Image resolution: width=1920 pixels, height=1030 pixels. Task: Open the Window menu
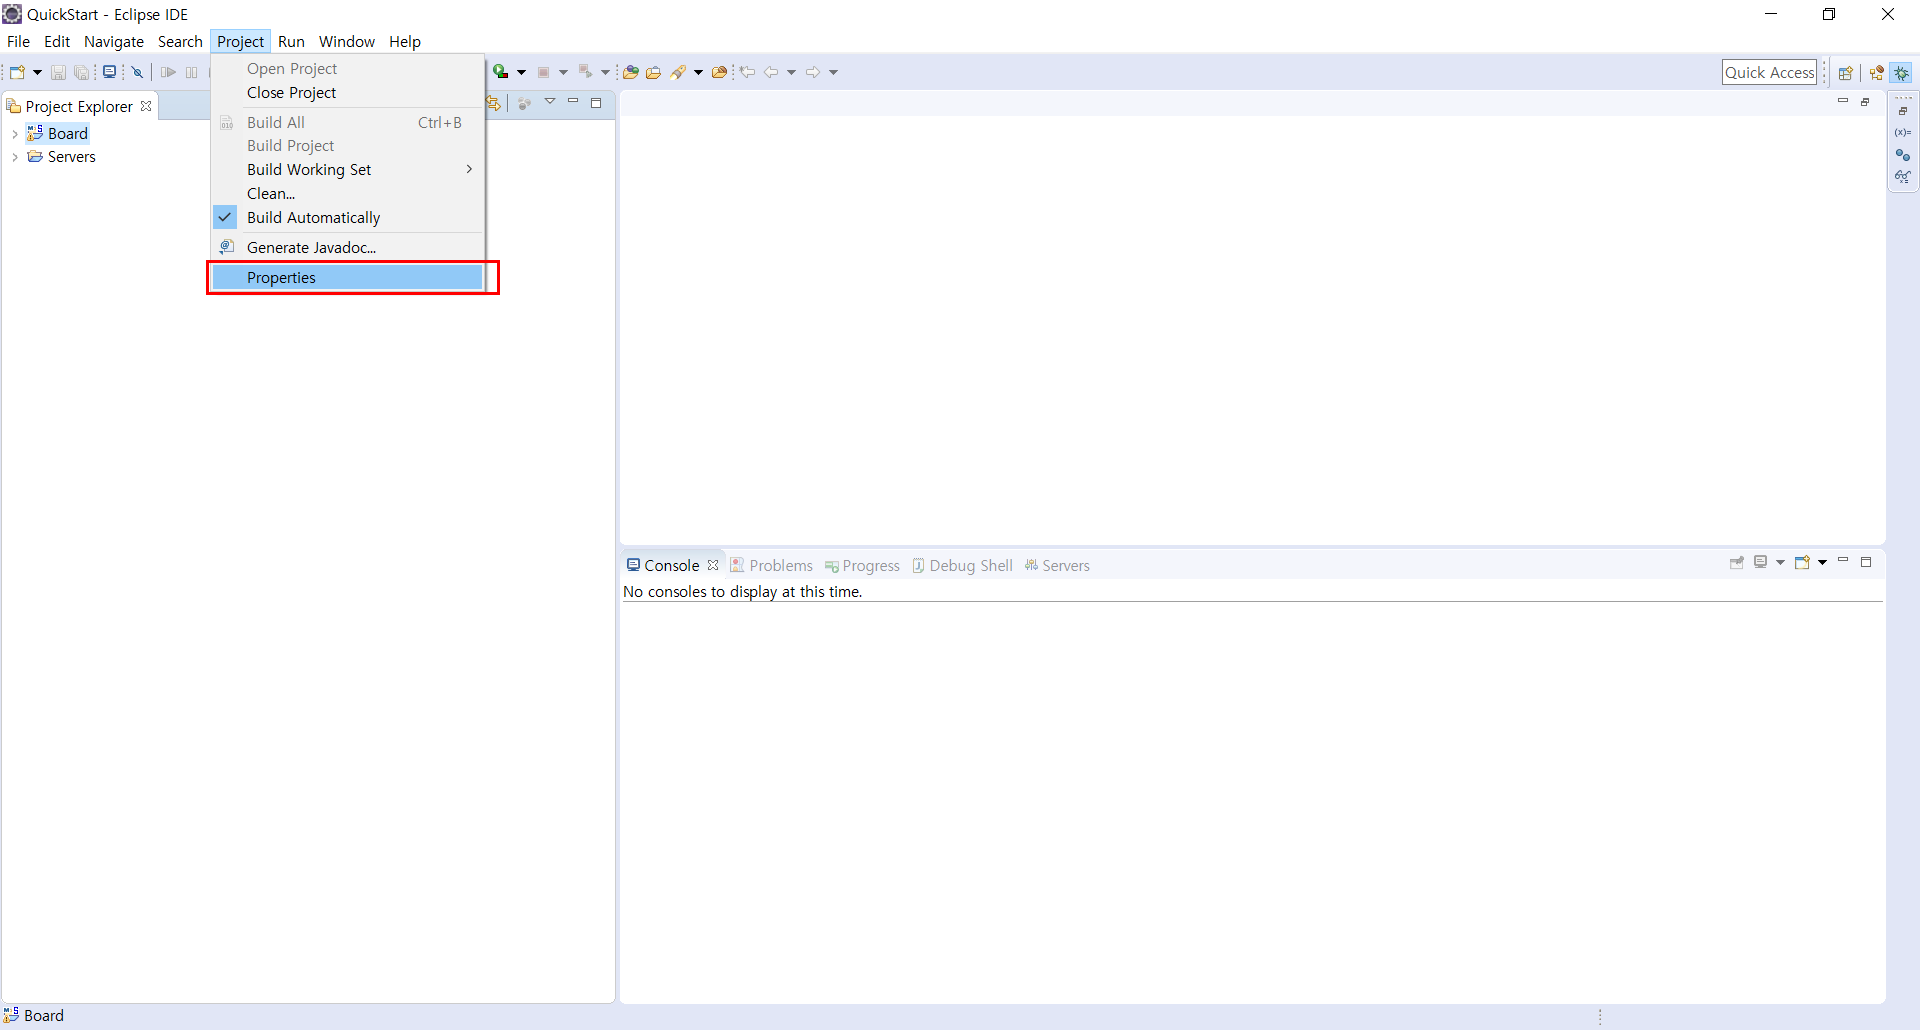click(x=347, y=41)
